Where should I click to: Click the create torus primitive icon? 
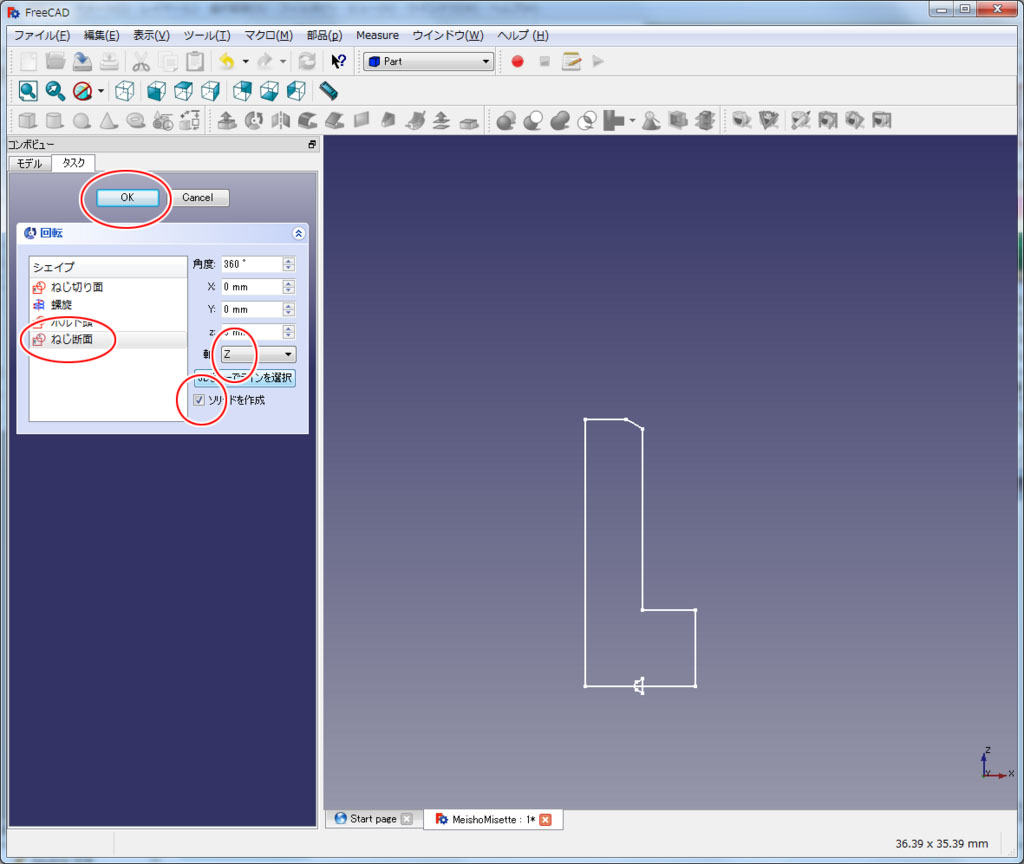[x=136, y=120]
